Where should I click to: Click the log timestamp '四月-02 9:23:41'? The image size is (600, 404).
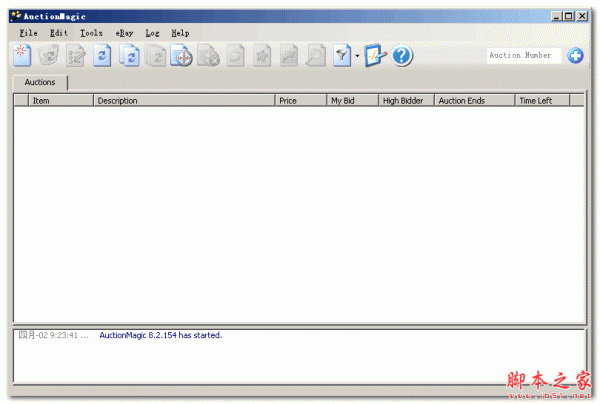click(48, 335)
